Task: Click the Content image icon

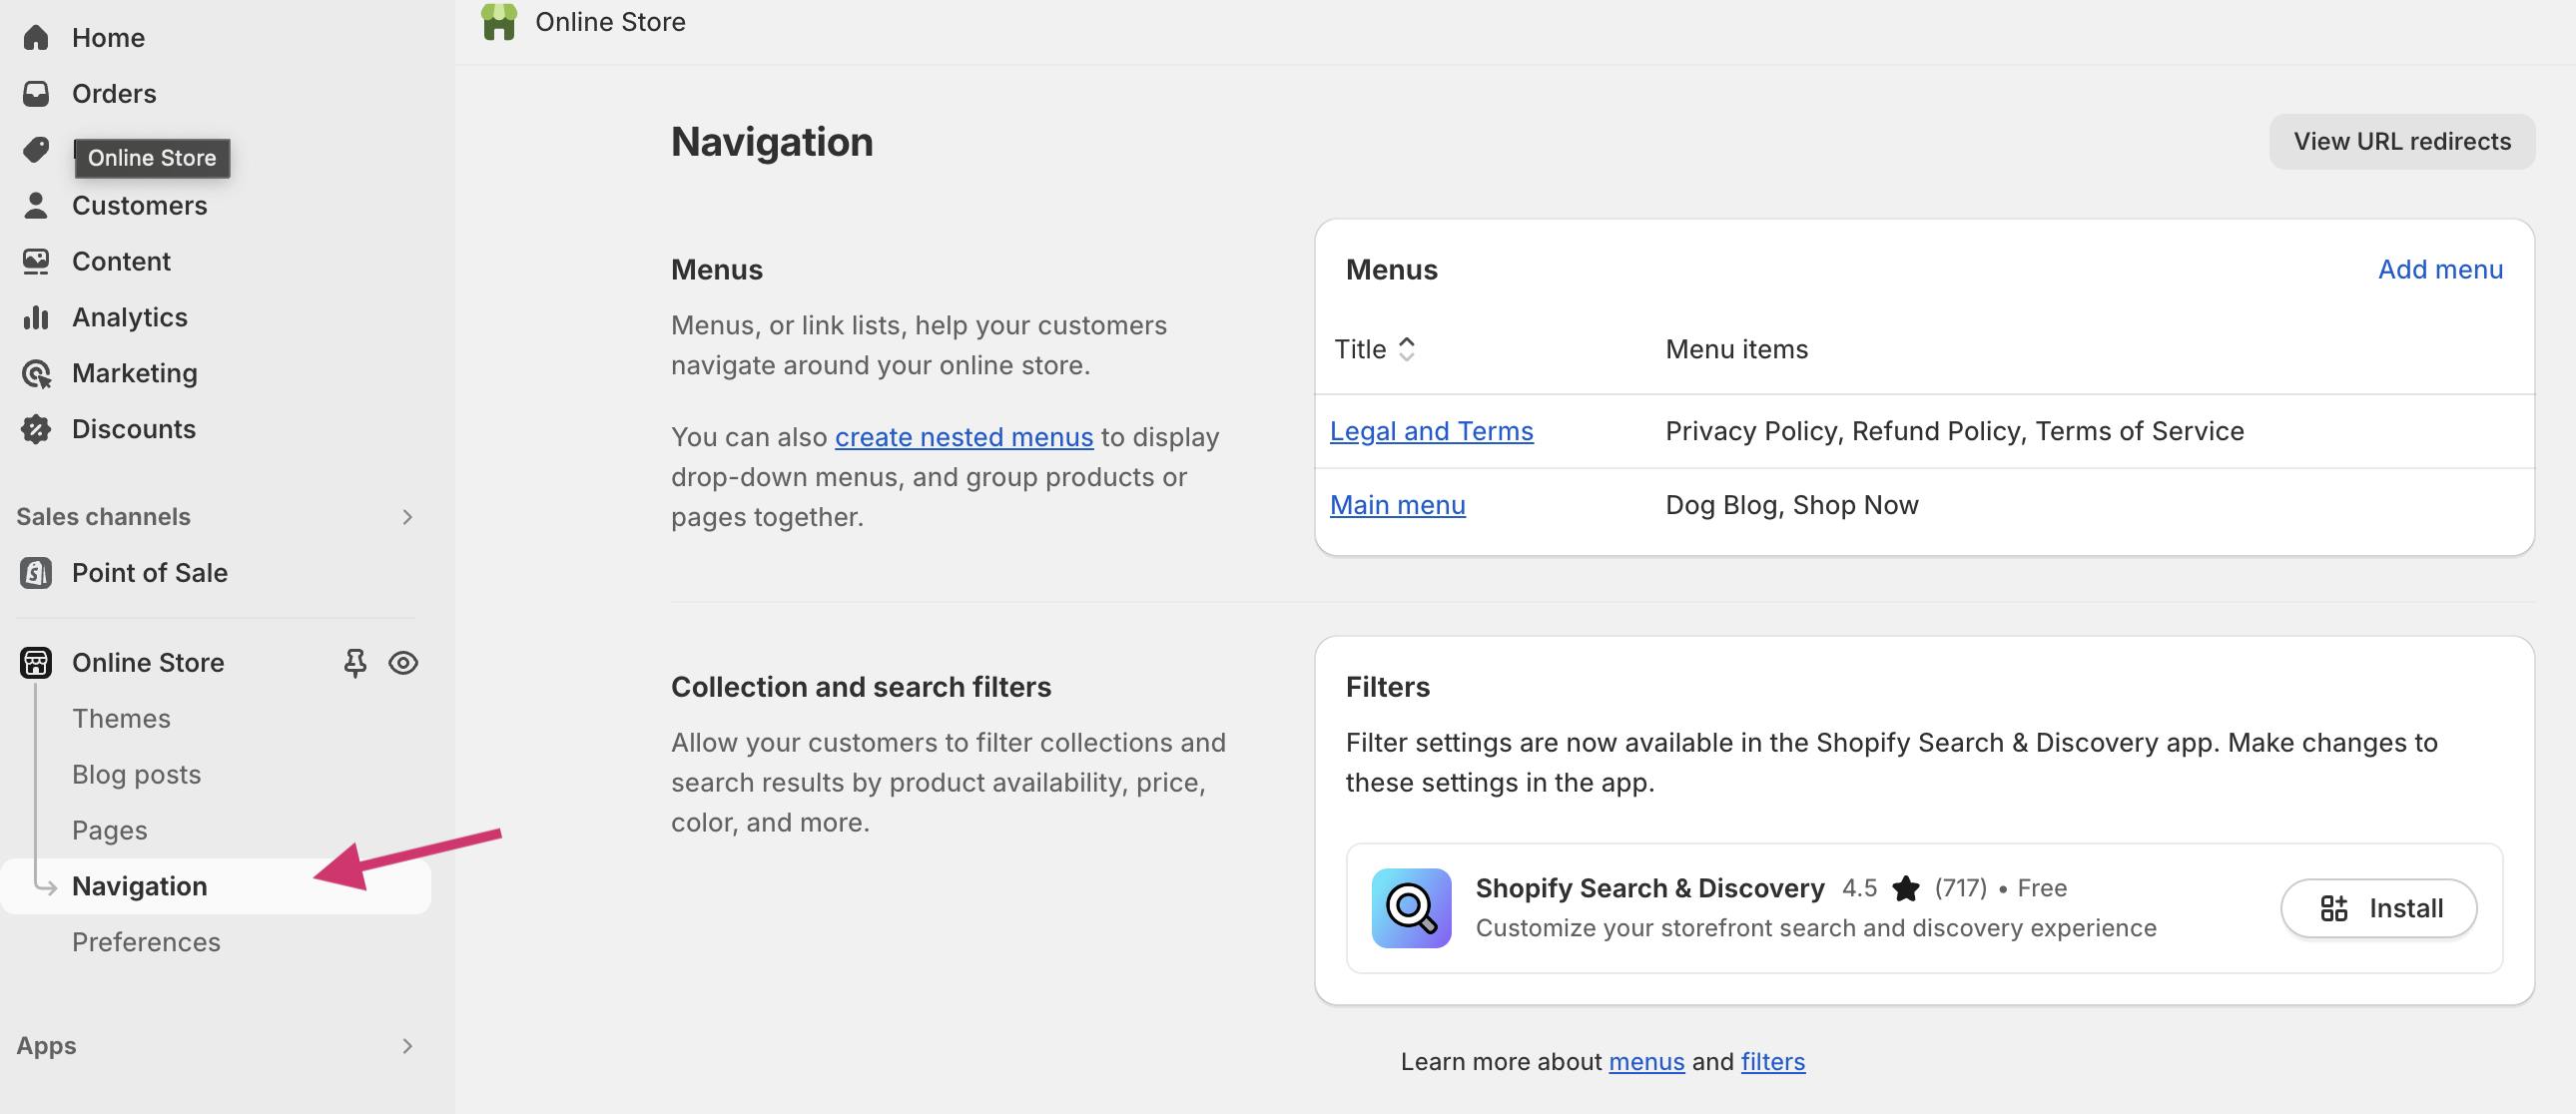Action: pos(36,262)
